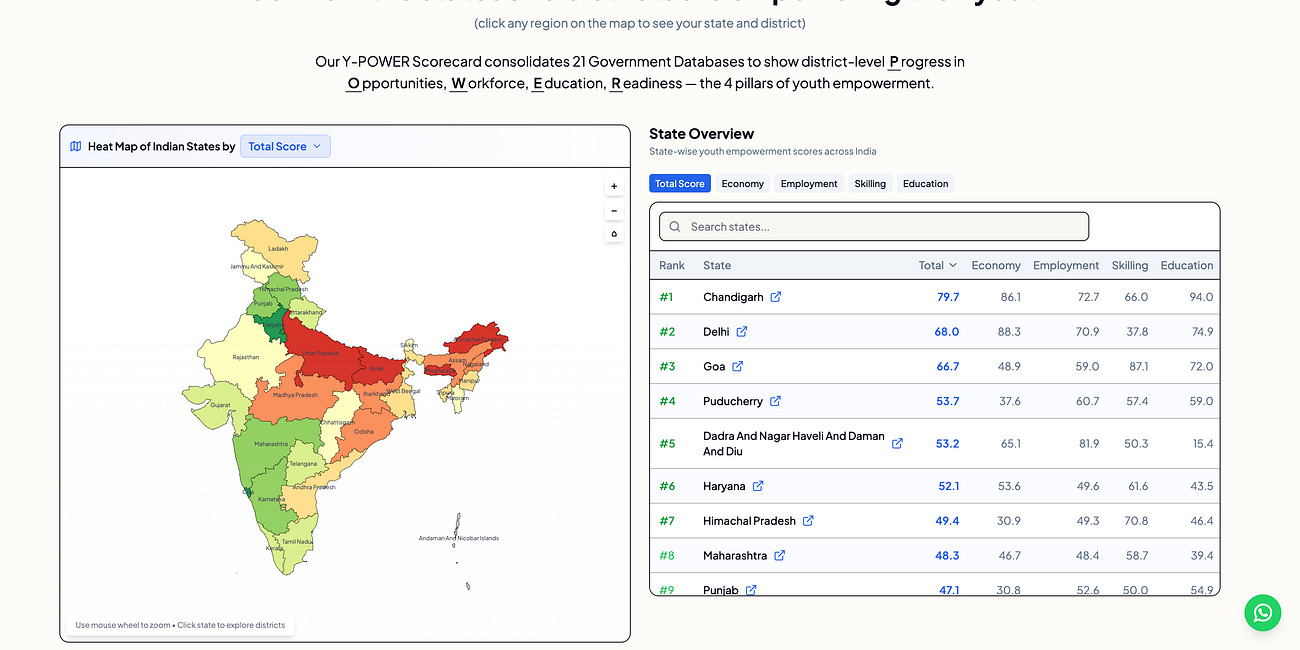Click the Rank column header

(672, 265)
